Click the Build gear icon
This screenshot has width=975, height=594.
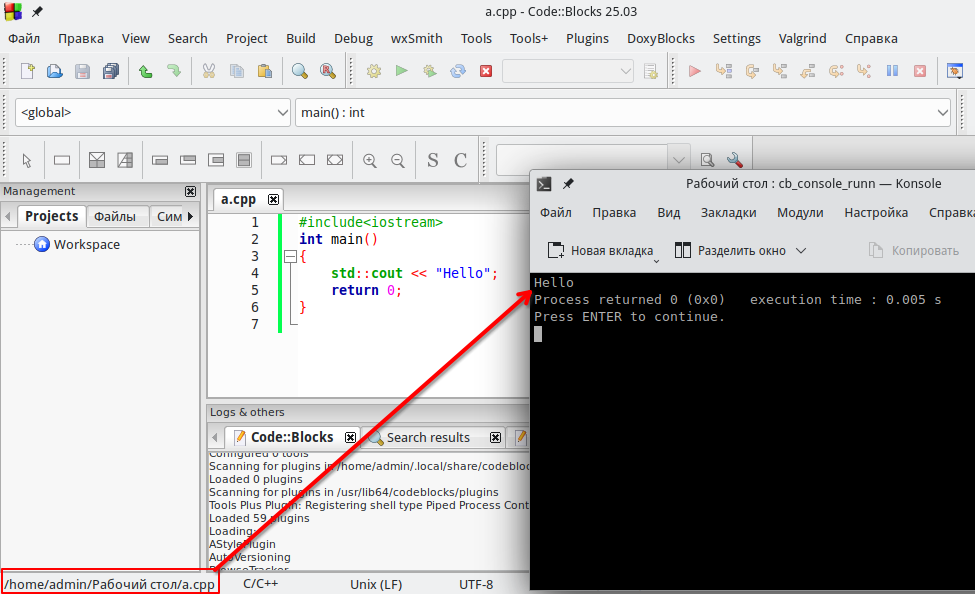pos(374,71)
